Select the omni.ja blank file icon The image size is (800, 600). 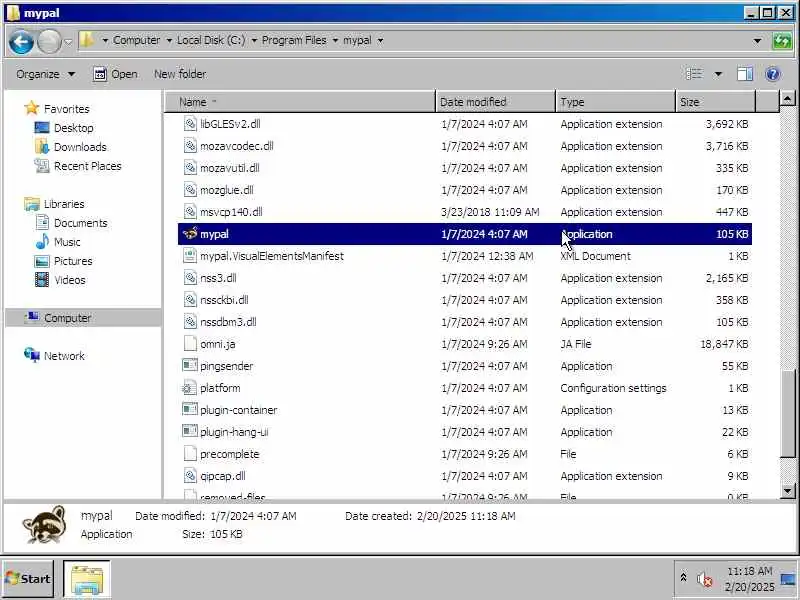tap(190, 344)
